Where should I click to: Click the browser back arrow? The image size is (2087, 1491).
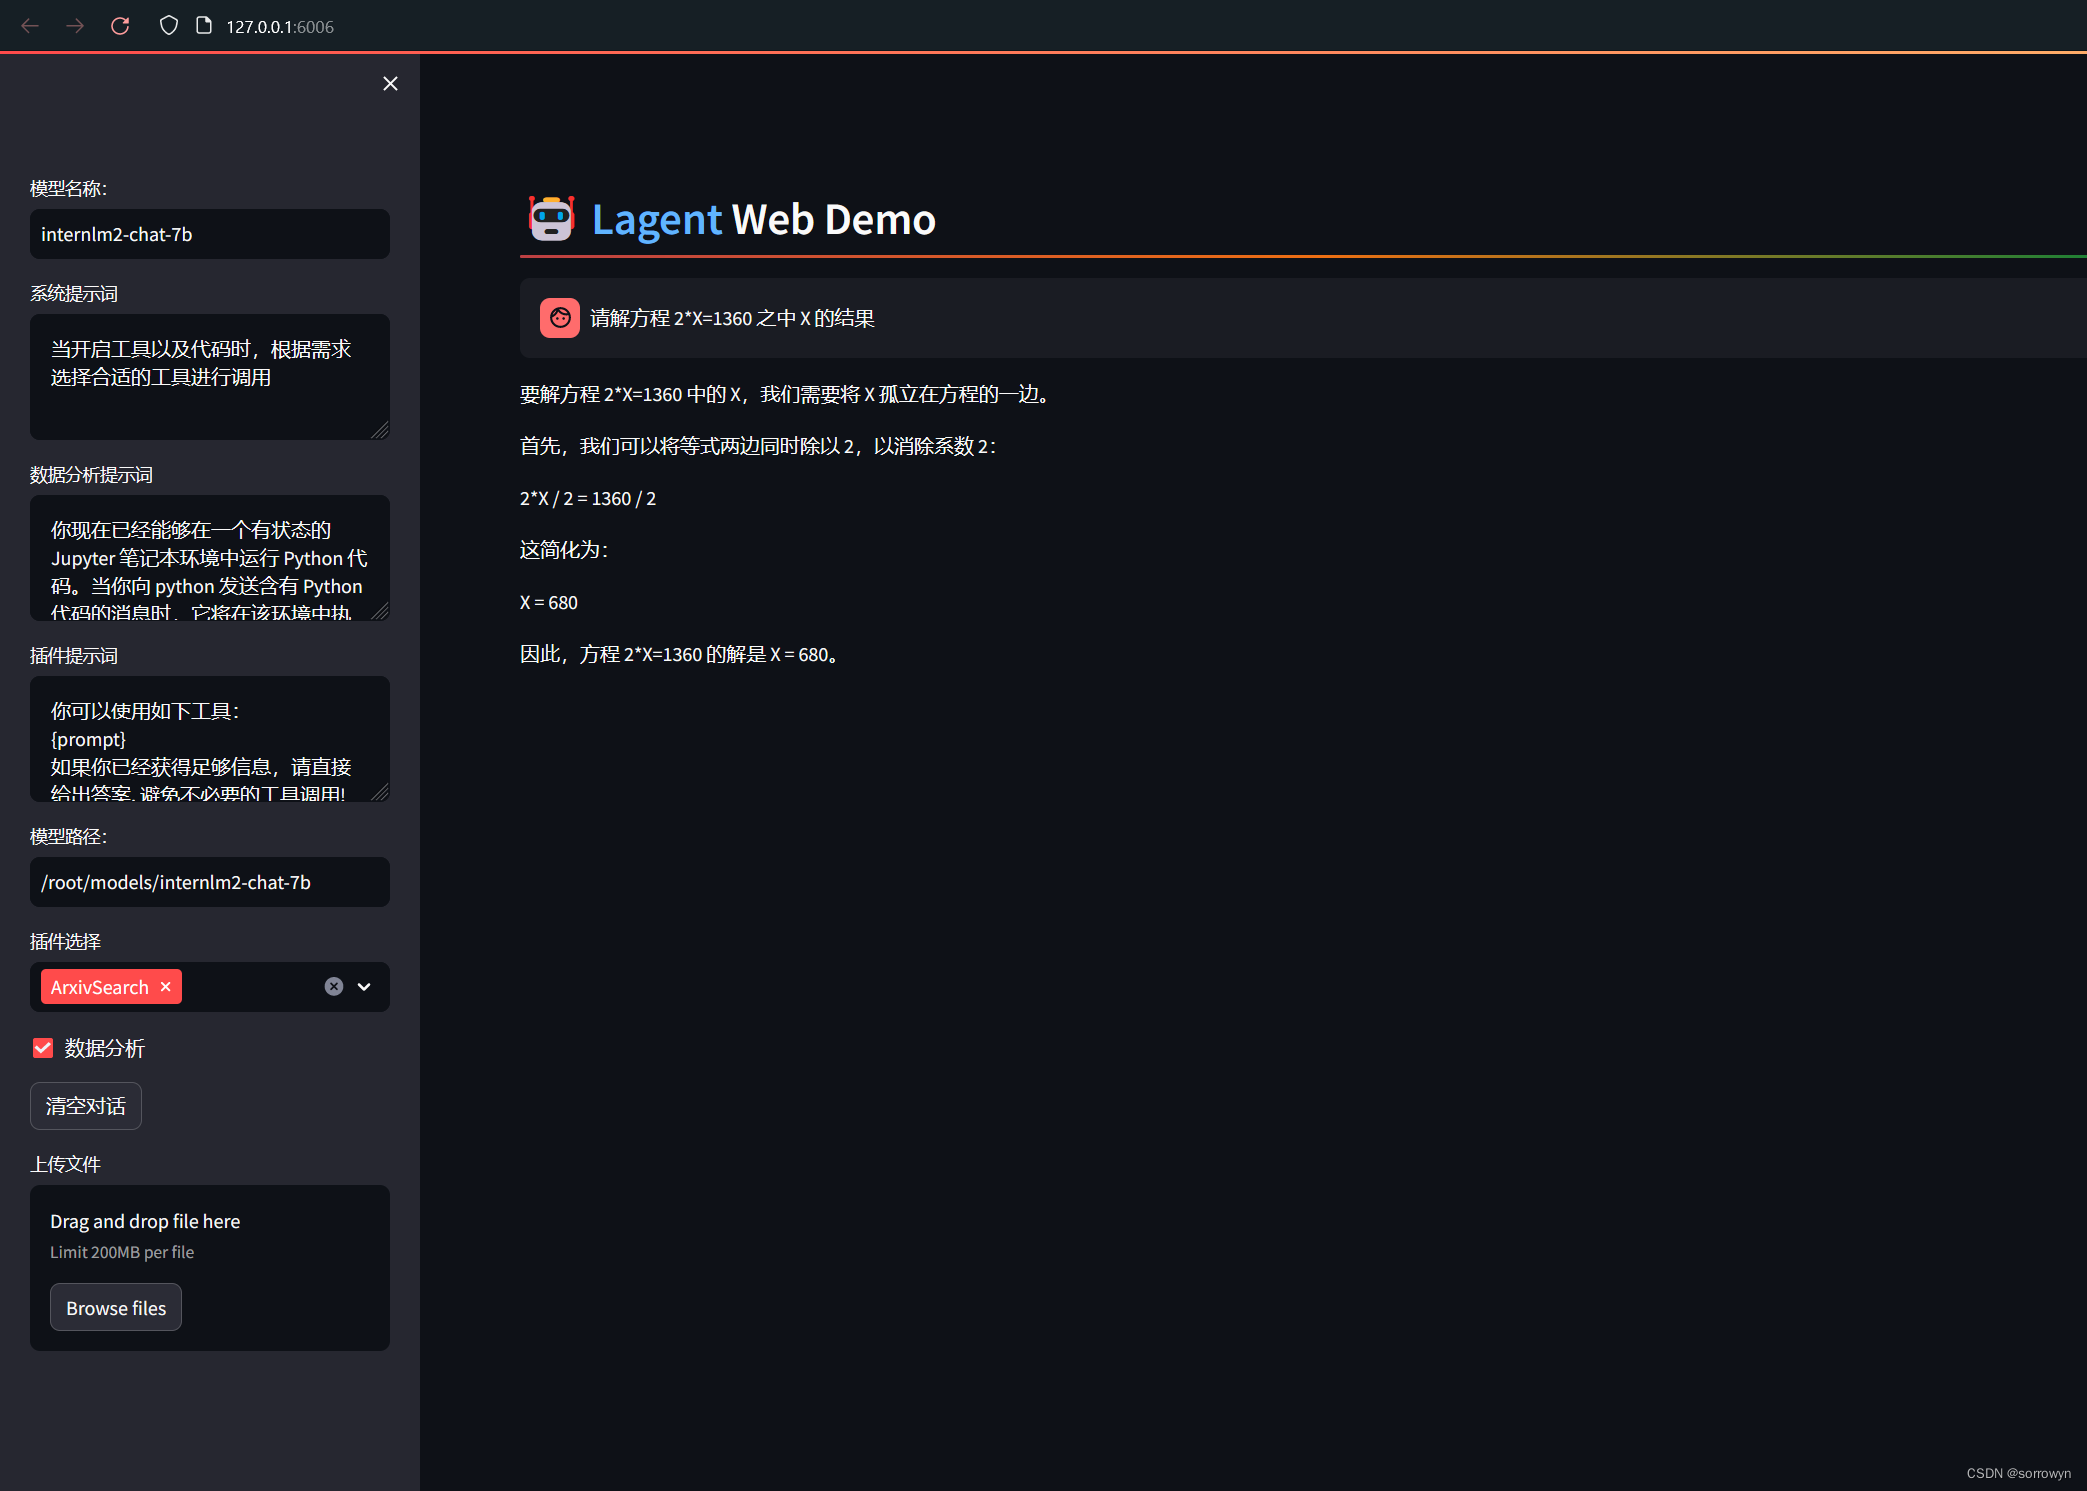(x=30, y=26)
